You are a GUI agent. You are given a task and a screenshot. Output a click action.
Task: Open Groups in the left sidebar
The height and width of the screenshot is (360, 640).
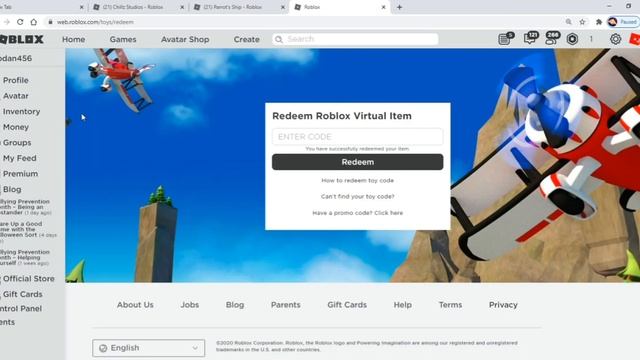(x=17, y=143)
